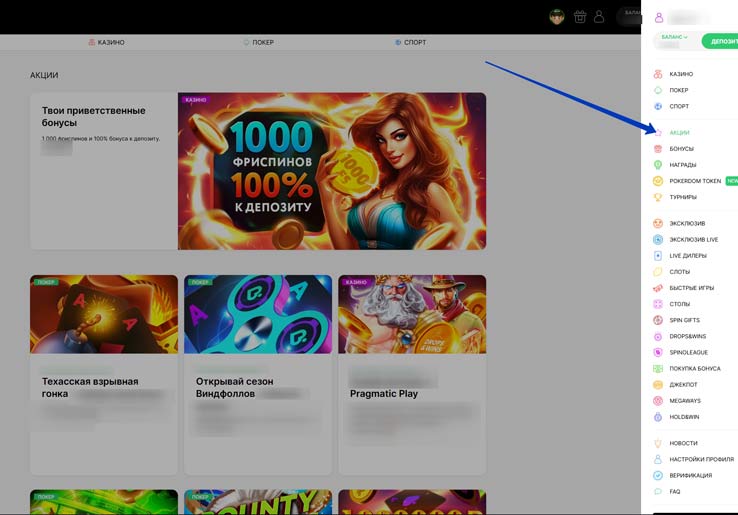Open Настройки профиля in sidebar
Screen dimensions: 738x515
[701, 459]
